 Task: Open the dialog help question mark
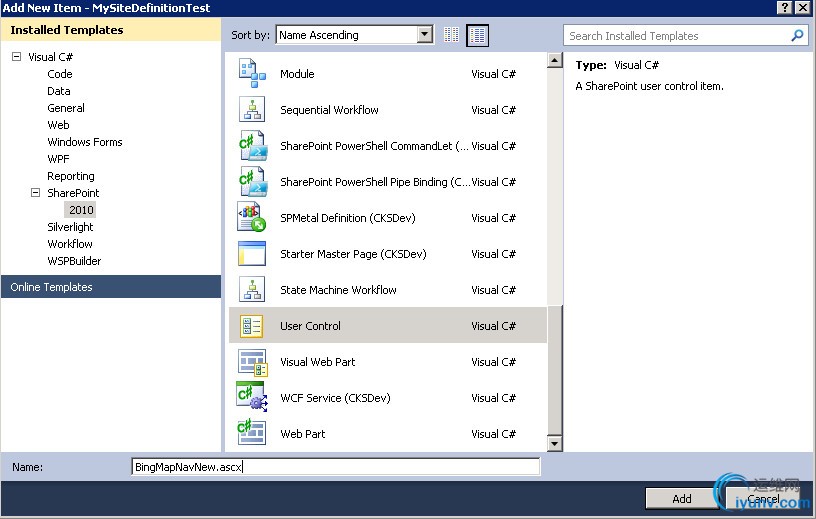click(785, 7)
